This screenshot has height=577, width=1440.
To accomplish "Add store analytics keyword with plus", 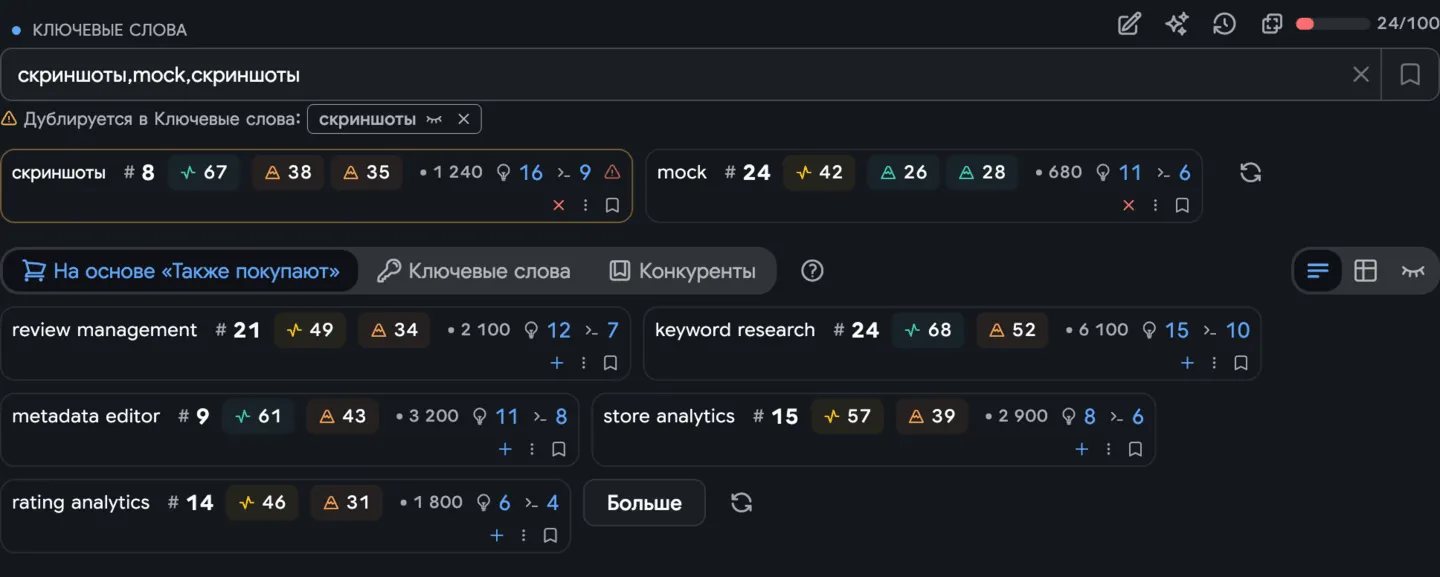I will (1081, 449).
